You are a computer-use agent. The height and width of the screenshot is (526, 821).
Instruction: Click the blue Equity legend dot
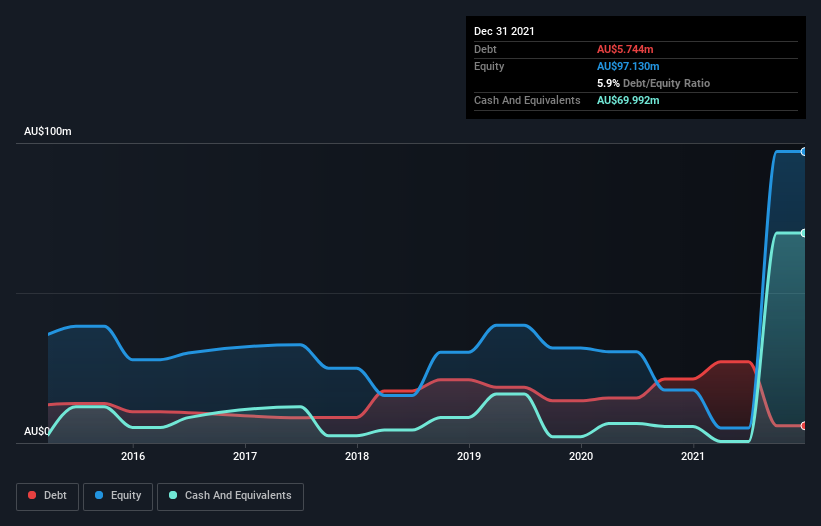(x=99, y=495)
